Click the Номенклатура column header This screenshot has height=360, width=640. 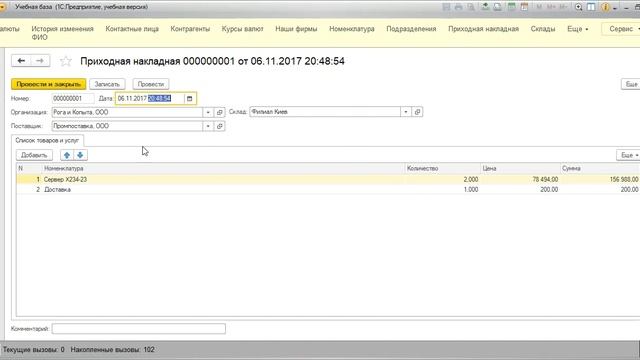tap(223, 168)
